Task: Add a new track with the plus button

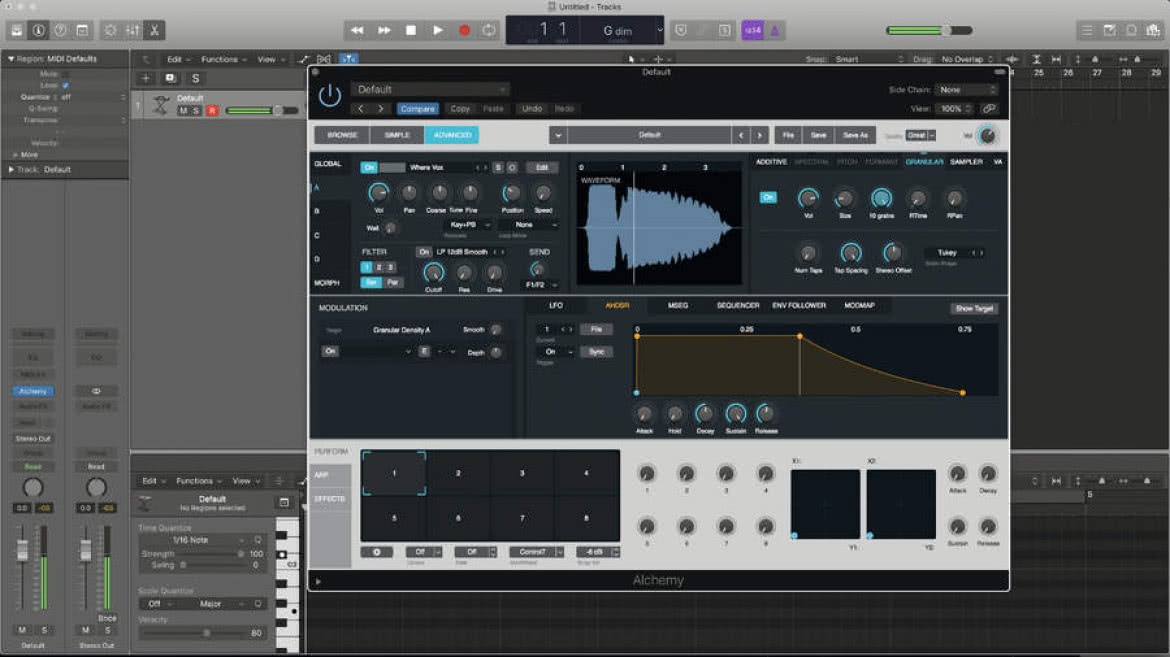Action: [146, 78]
